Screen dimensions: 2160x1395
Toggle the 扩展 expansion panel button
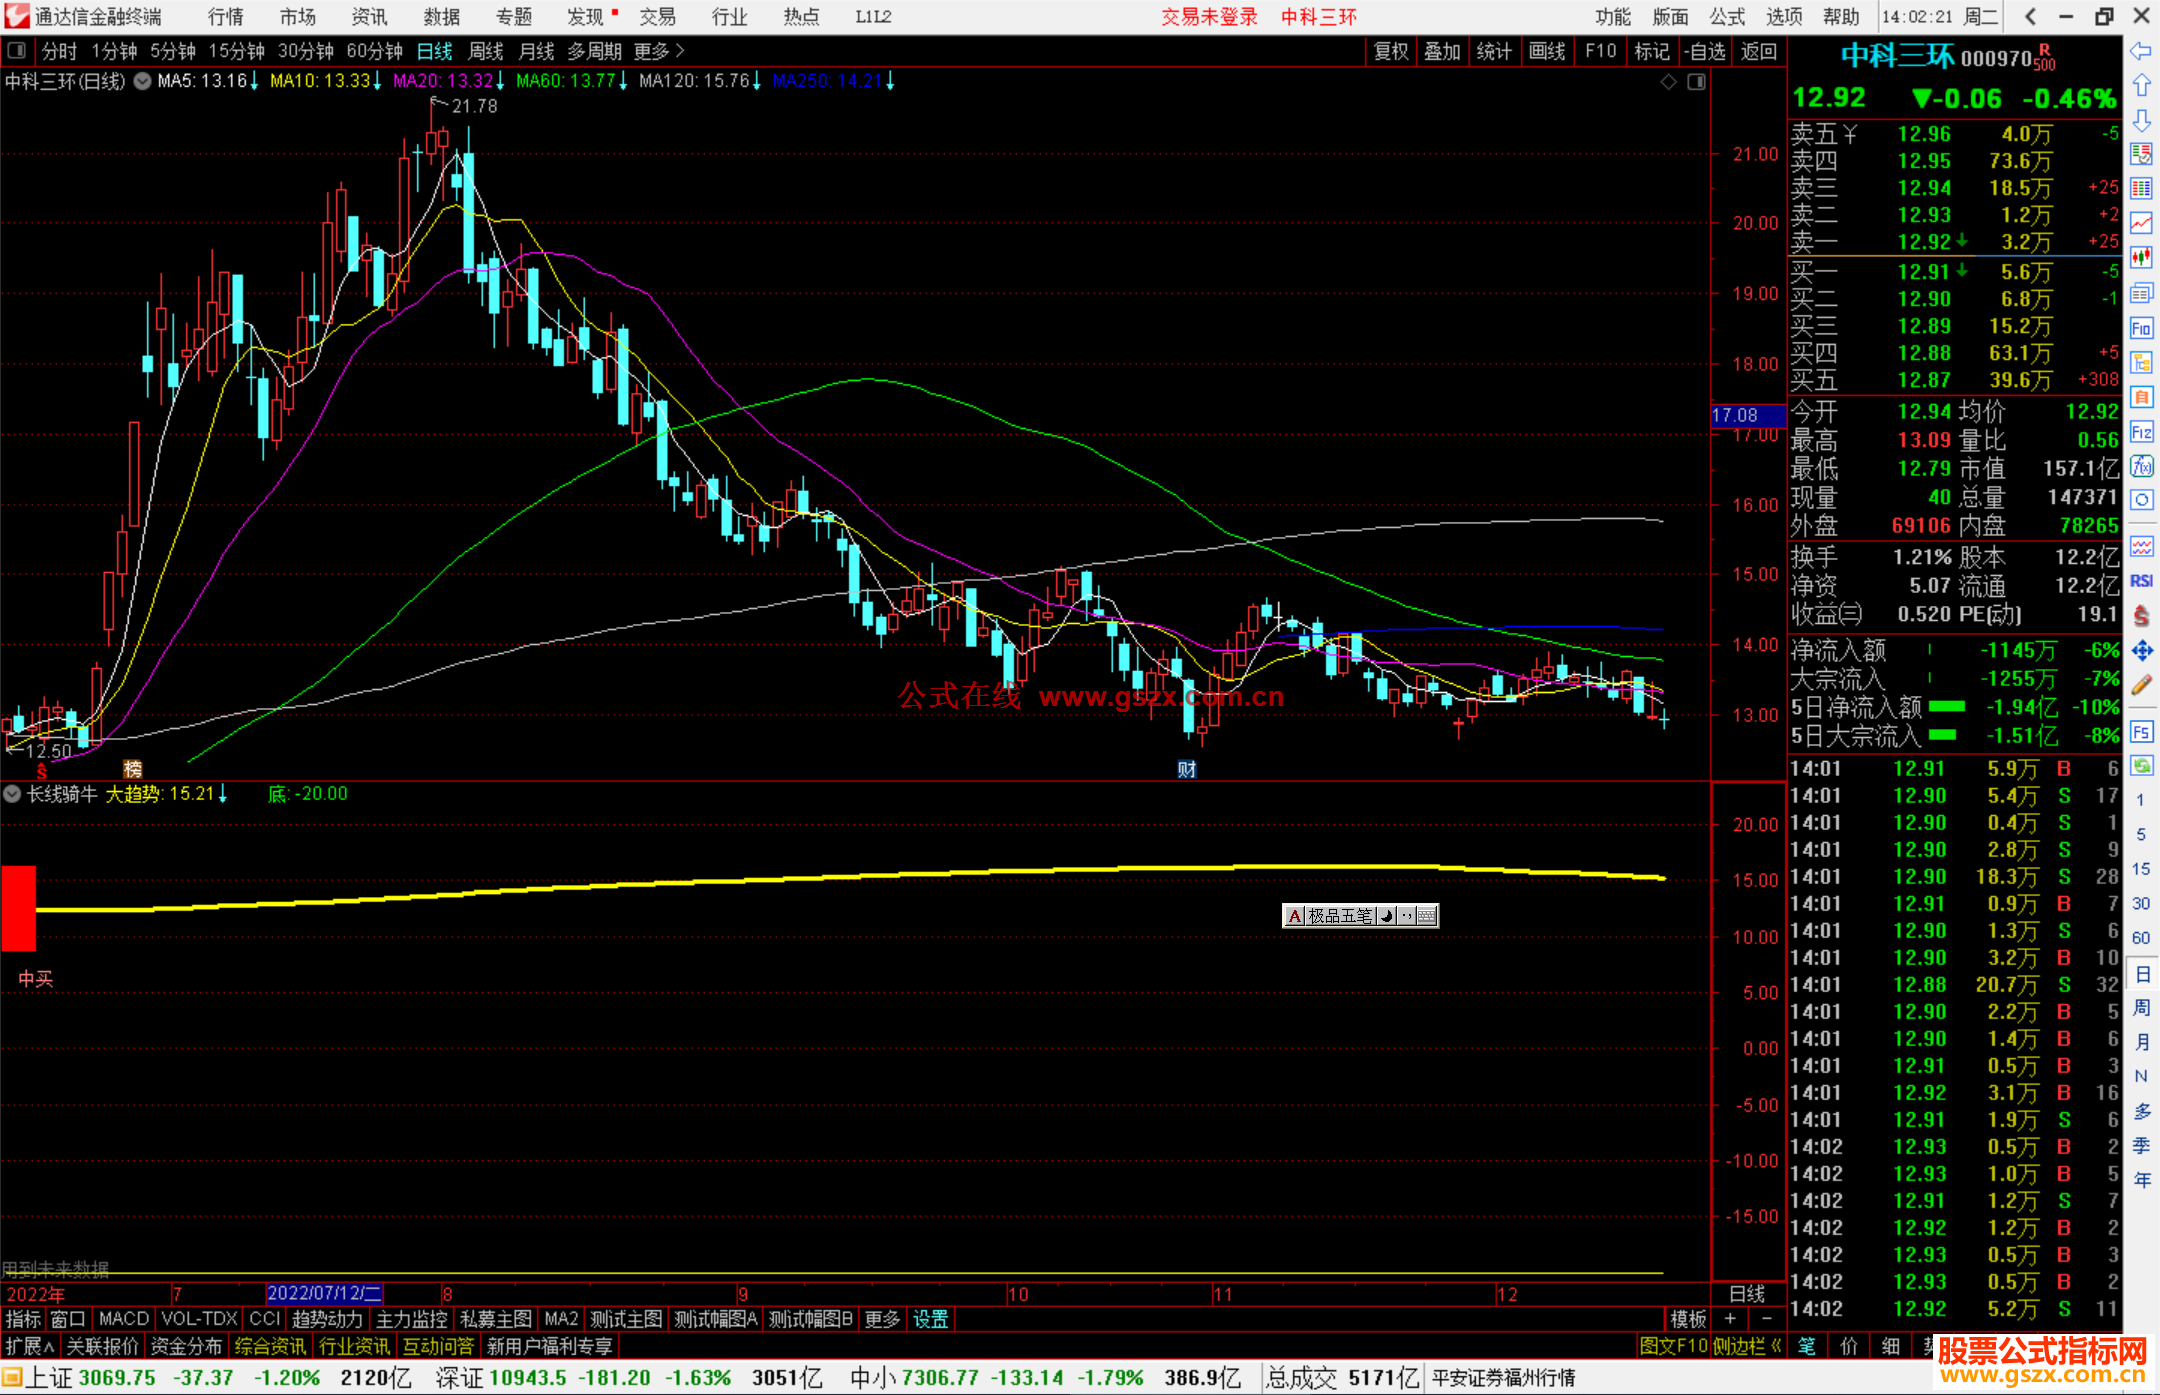point(30,1346)
